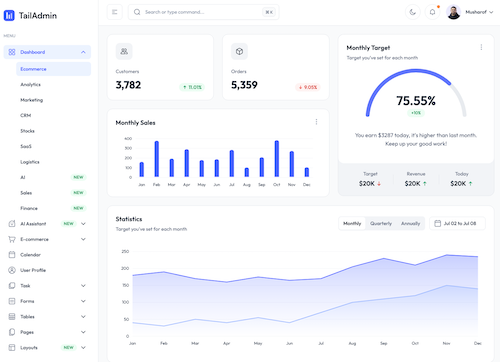Click the NEW badge next to Finance
The width and height of the screenshot is (500, 362).
tap(78, 208)
